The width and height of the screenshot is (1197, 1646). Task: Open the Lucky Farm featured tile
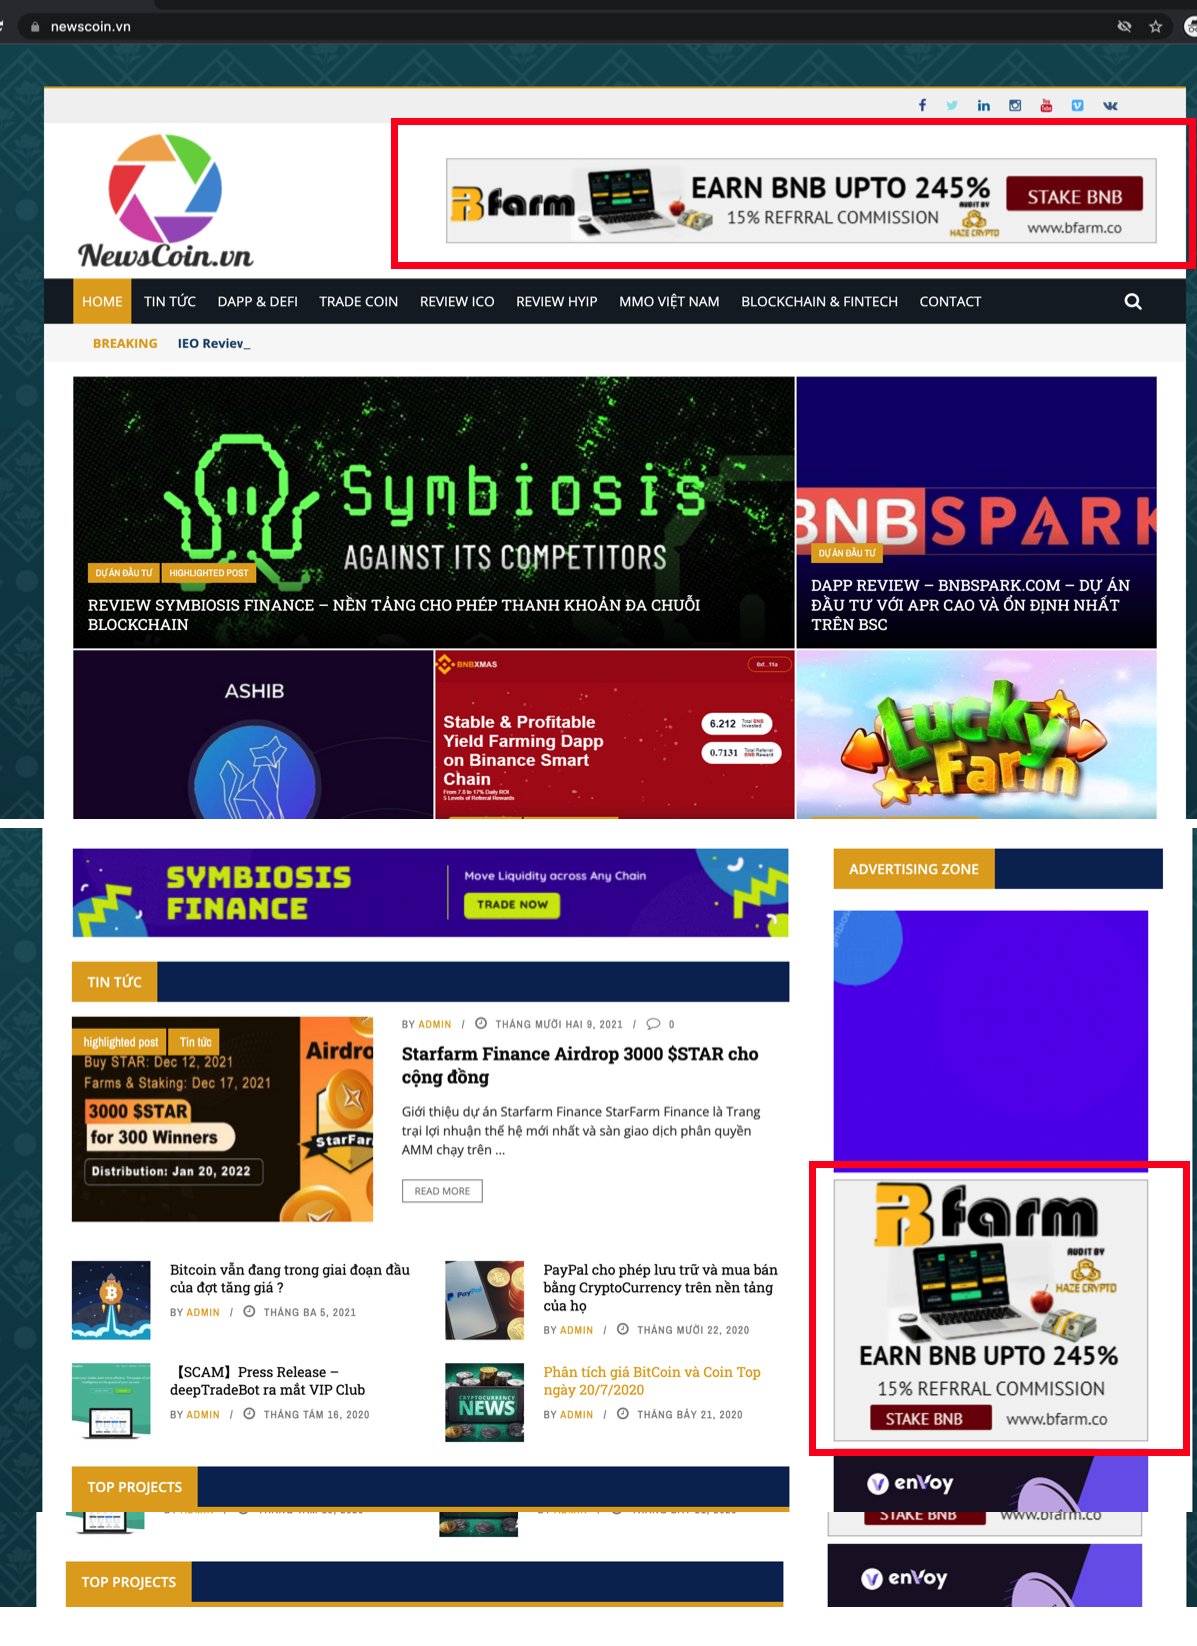[x=976, y=734]
